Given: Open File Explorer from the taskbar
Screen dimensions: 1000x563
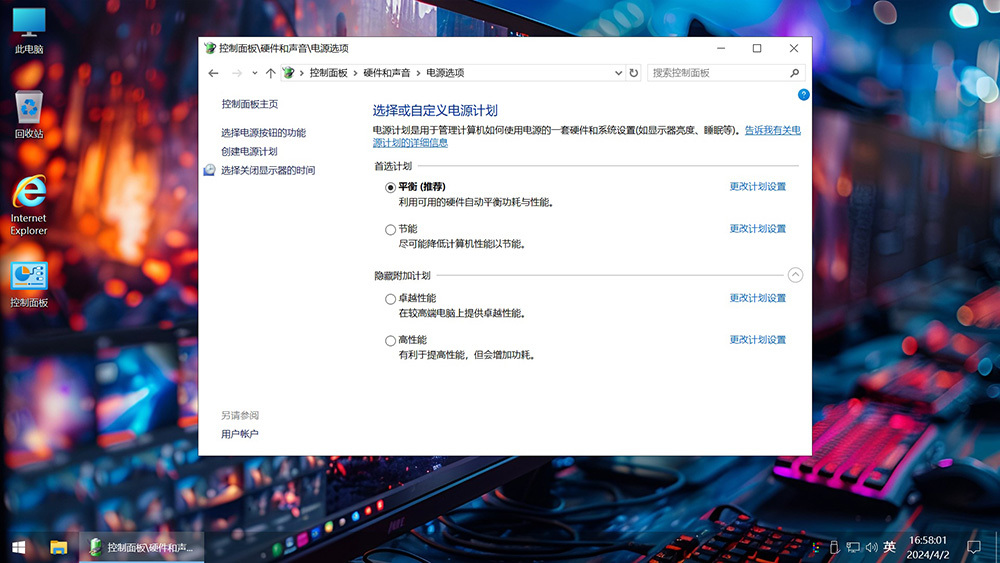Looking at the screenshot, I should click(x=59, y=547).
